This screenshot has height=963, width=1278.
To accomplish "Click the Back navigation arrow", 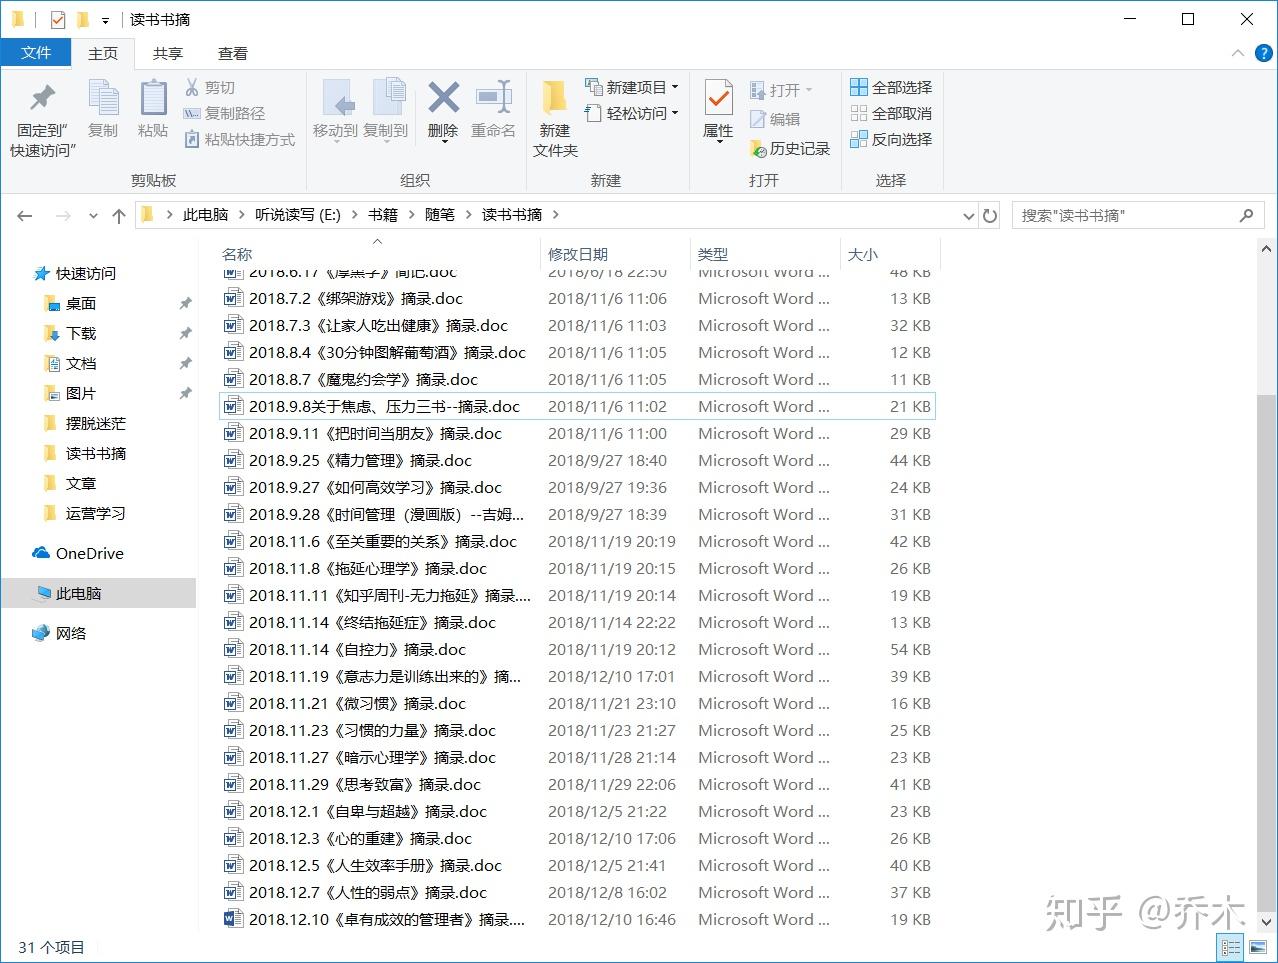I will click(25, 215).
